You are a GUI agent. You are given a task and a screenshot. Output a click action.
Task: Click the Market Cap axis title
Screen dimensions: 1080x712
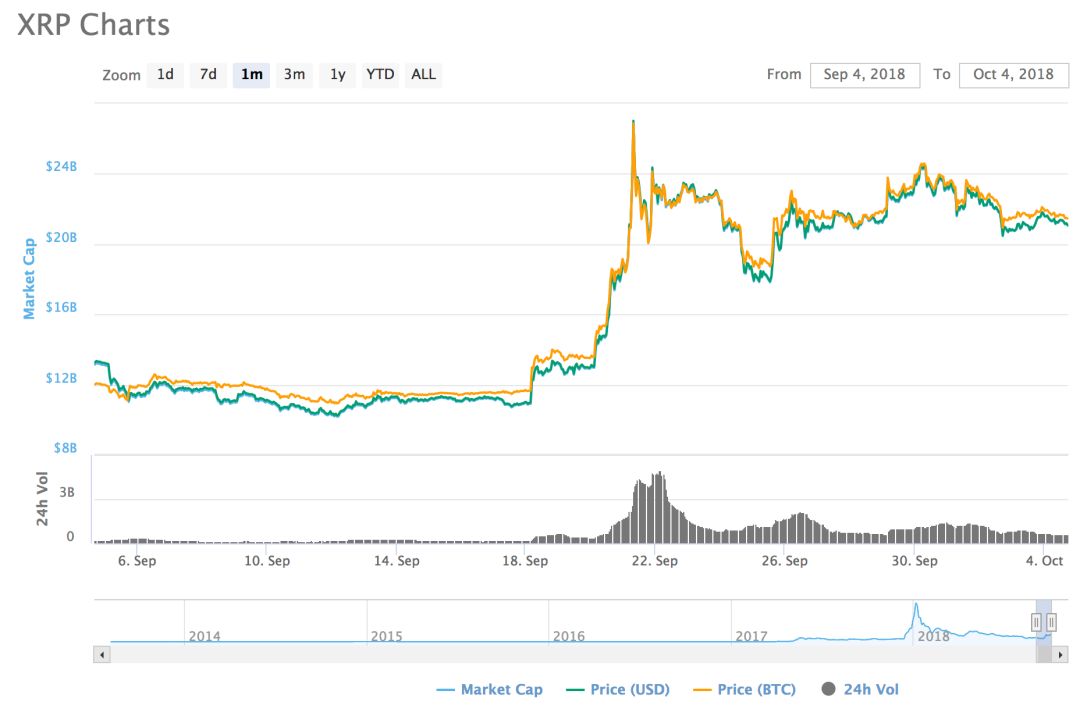(29, 279)
